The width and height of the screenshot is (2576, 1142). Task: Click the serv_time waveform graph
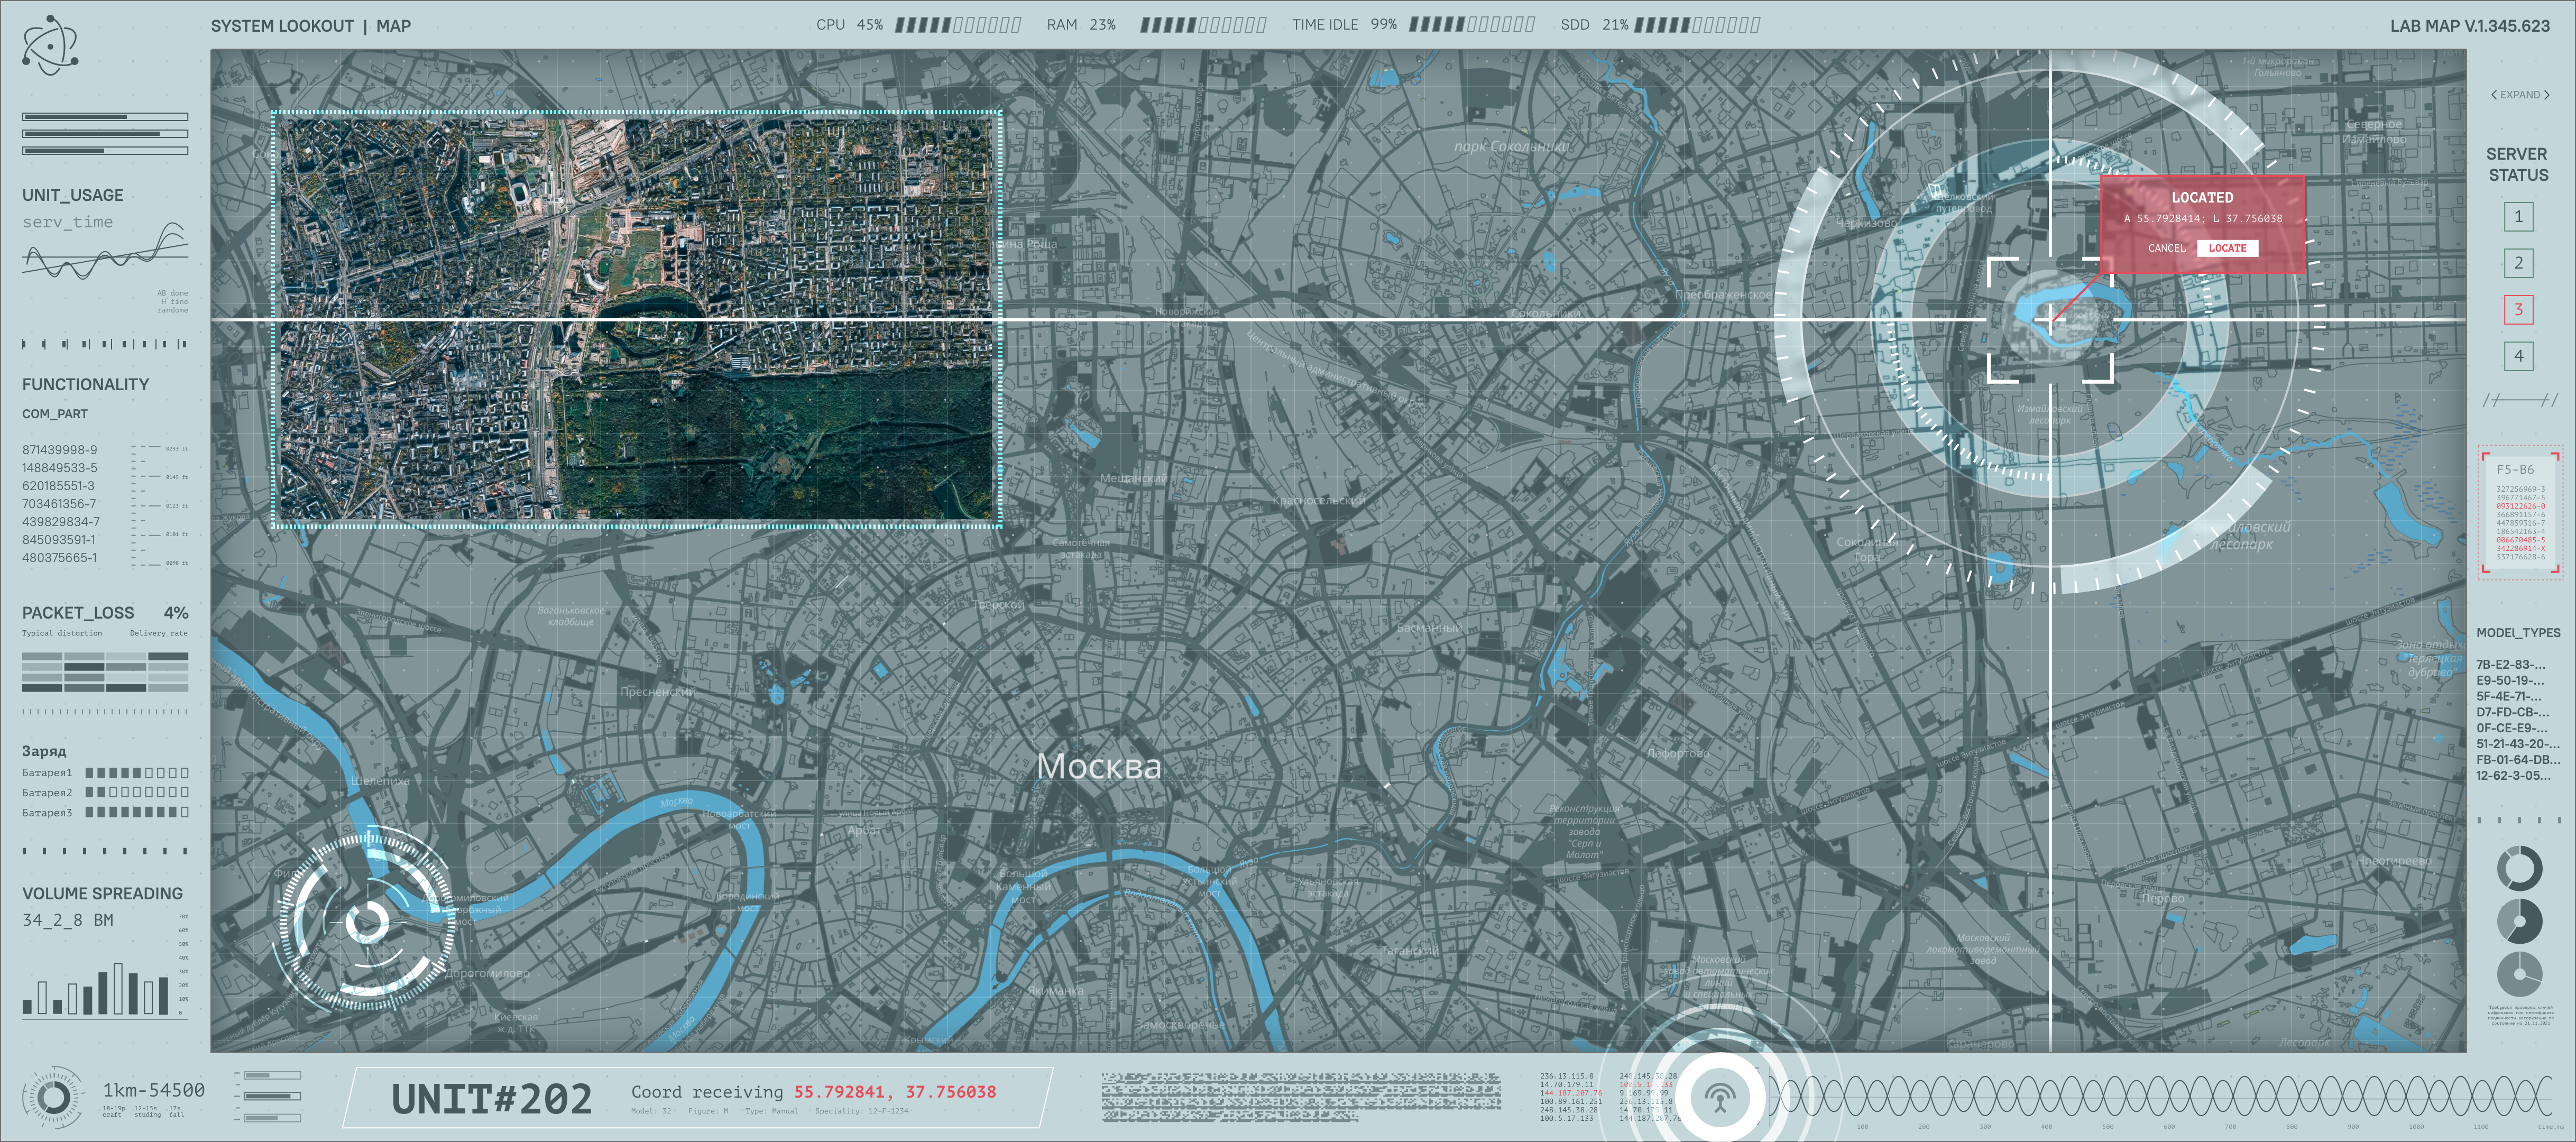[x=105, y=252]
